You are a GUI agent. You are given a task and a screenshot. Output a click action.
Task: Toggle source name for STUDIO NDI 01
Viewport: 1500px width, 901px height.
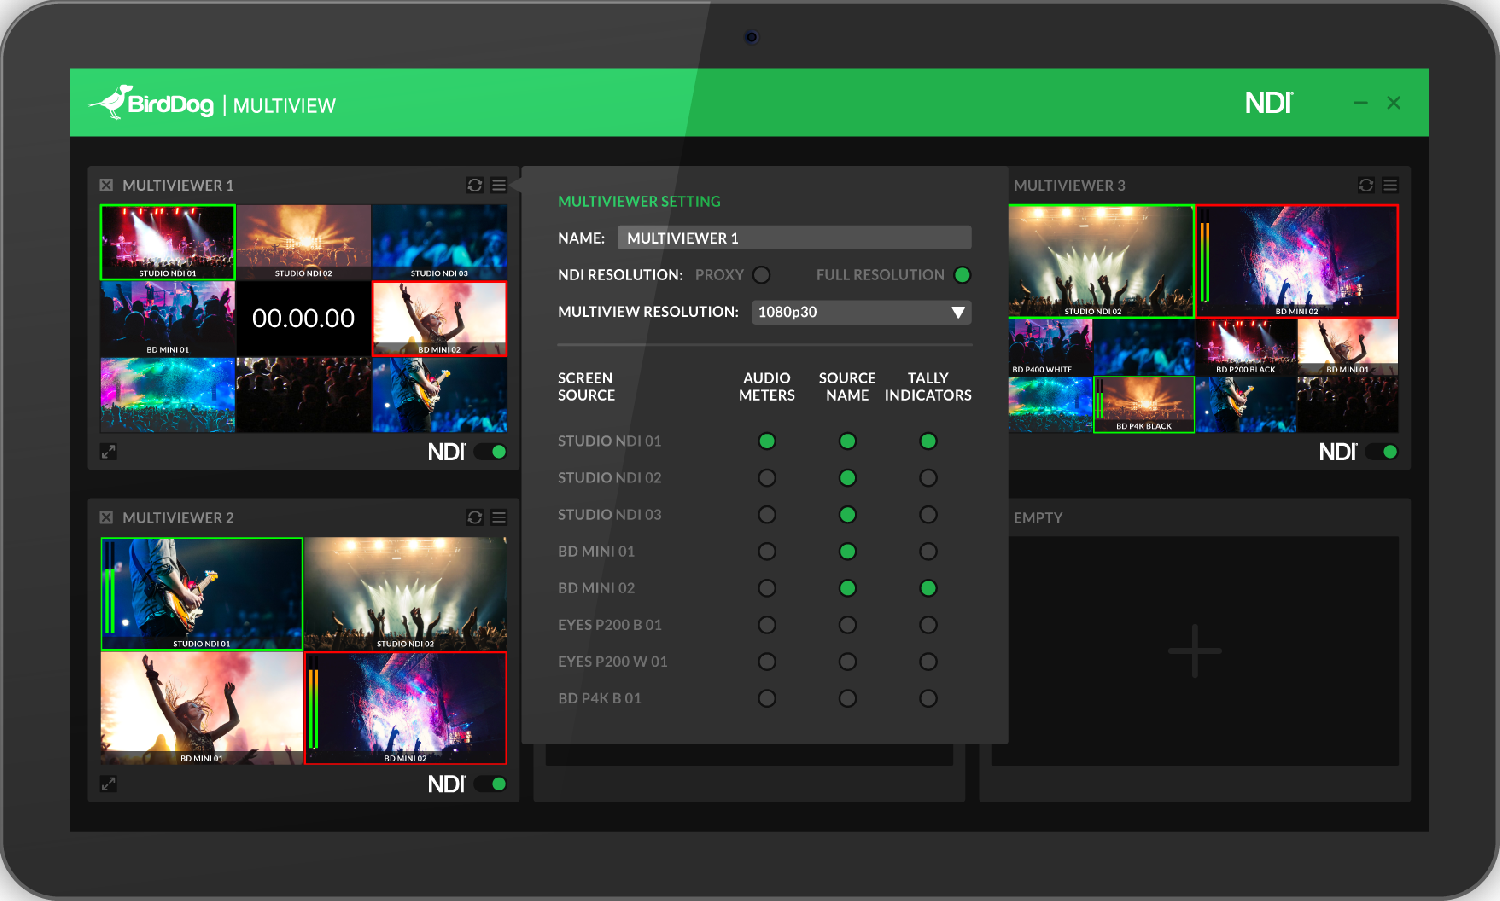pos(848,441)
